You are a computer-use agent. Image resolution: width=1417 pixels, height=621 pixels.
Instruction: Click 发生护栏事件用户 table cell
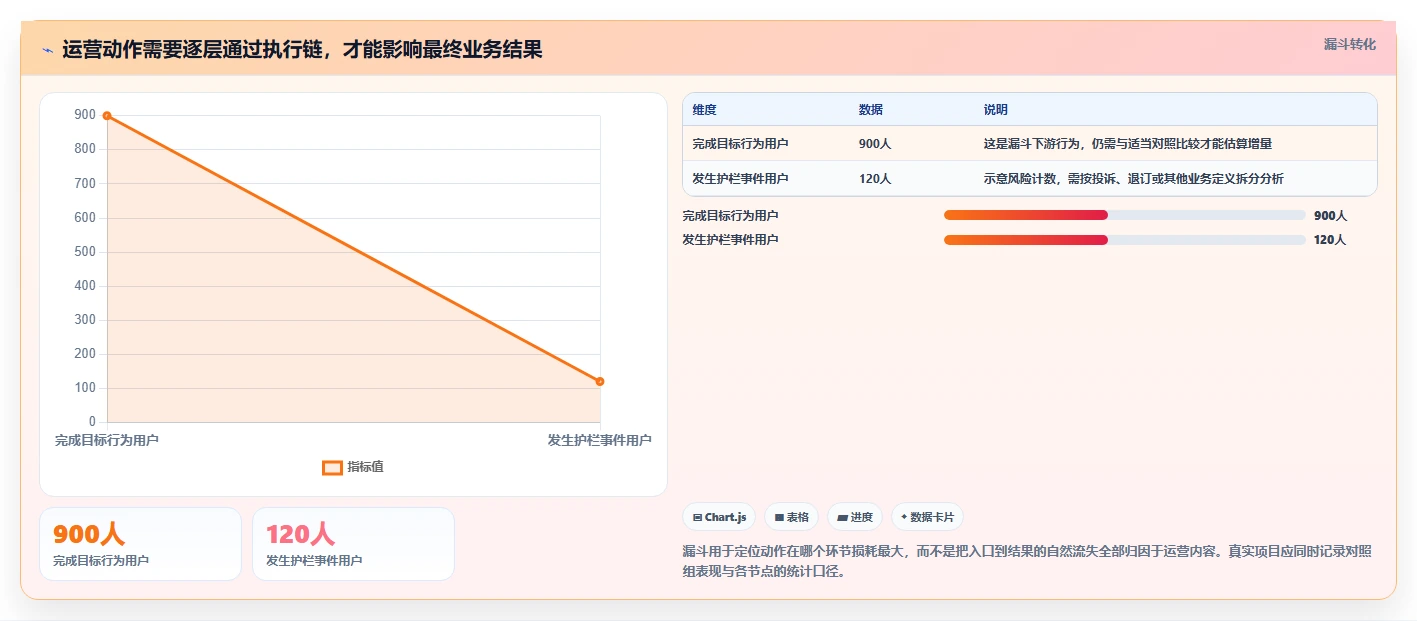(741, 179)
